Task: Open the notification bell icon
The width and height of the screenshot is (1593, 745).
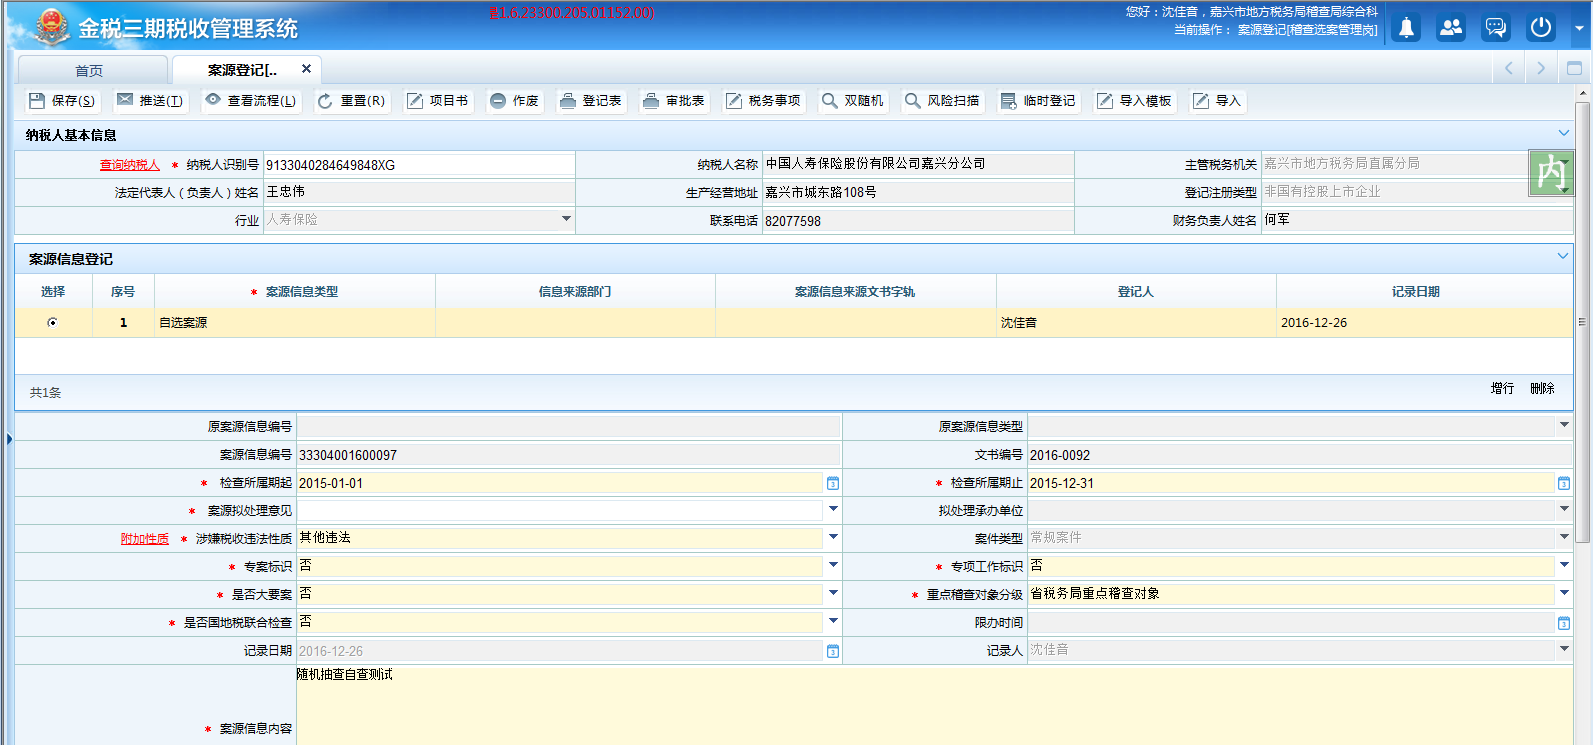Action: pos(1406,28)
